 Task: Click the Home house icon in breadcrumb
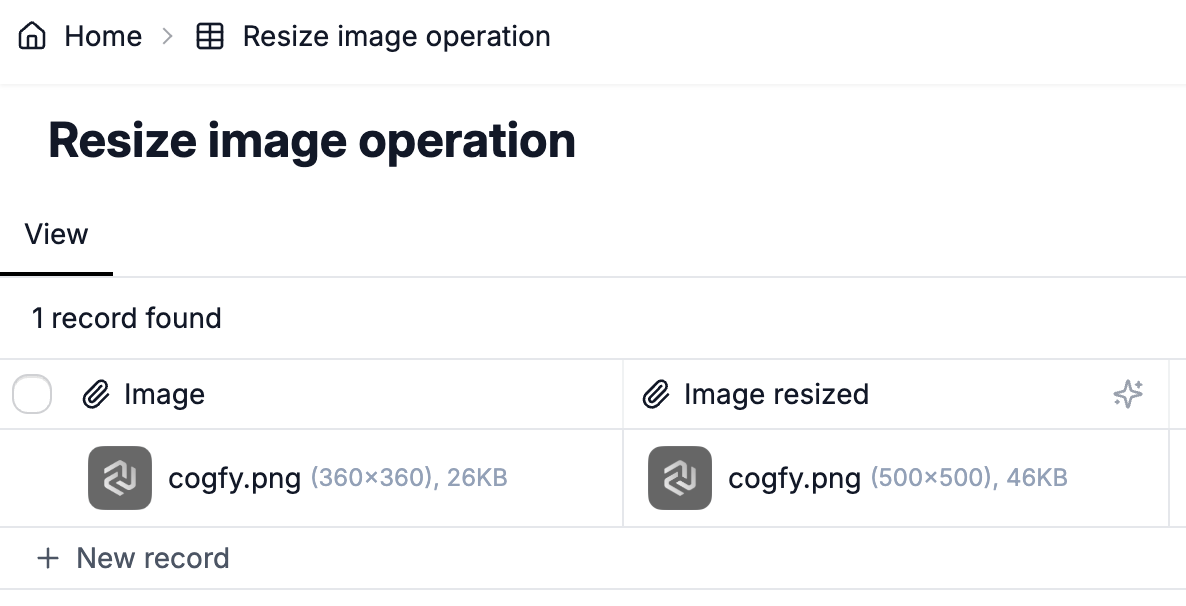point(32,36)
